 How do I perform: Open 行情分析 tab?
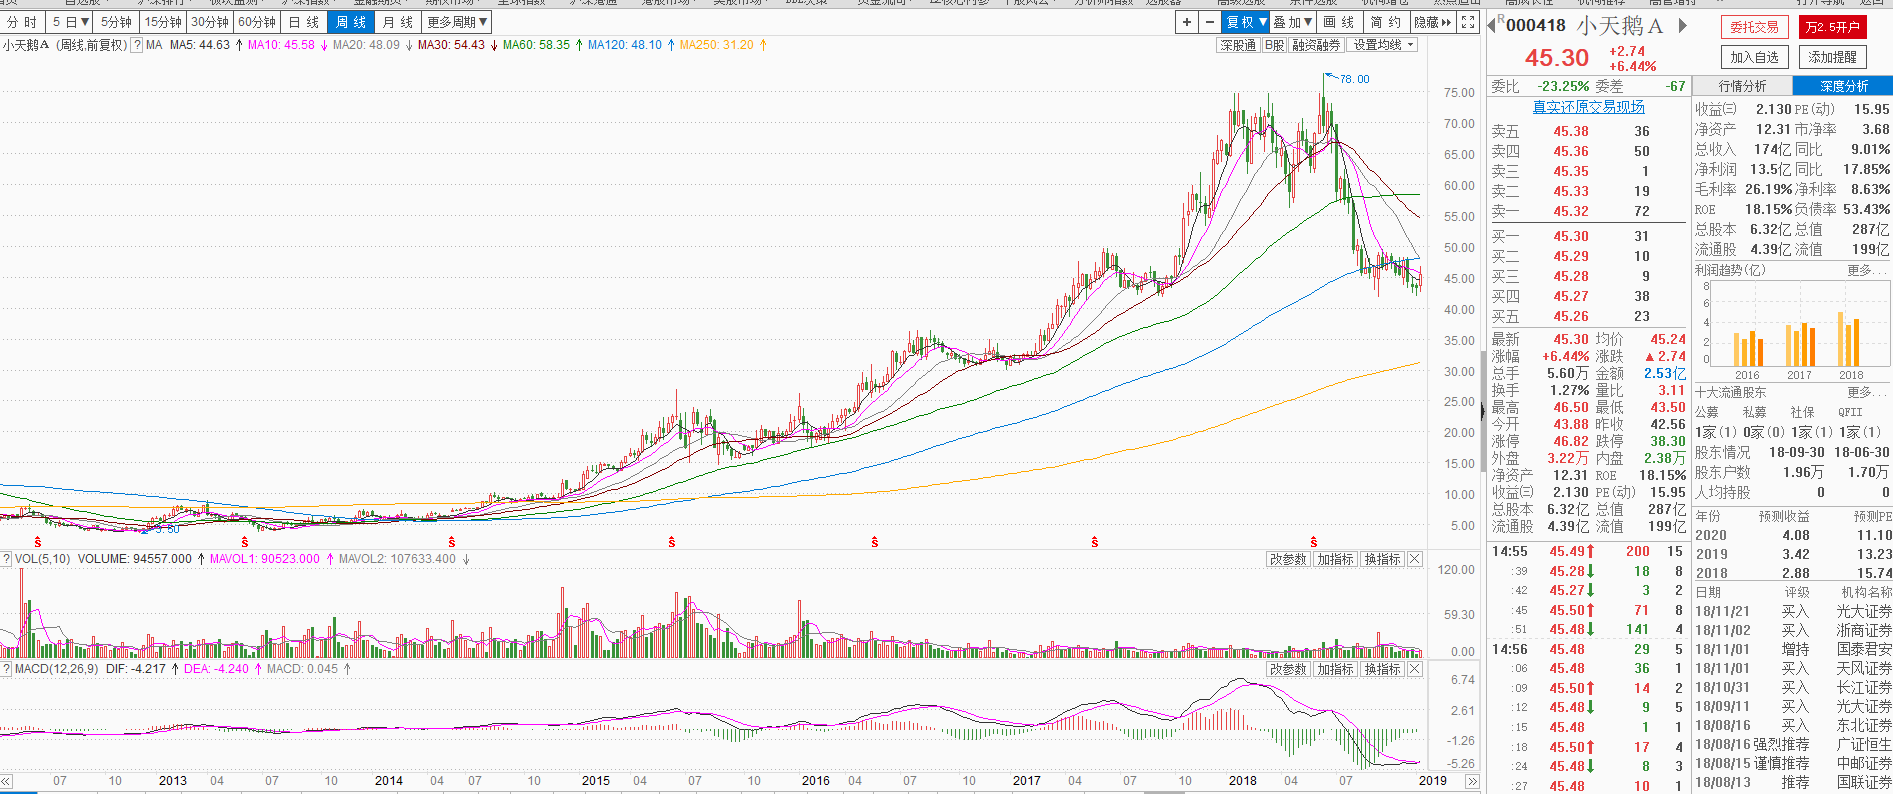click(x=1742, y=86)
